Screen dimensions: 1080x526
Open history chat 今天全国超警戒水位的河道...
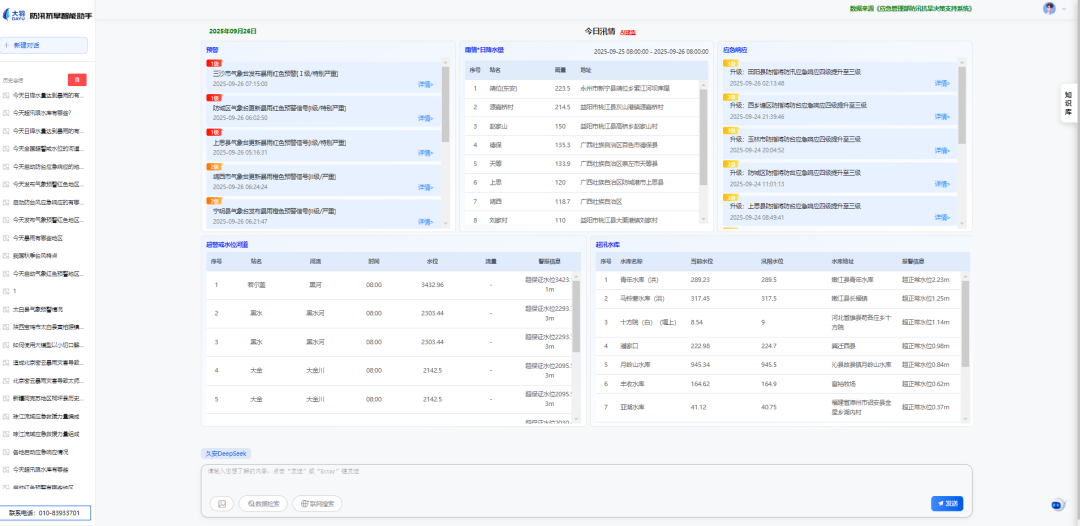[47, 148]
